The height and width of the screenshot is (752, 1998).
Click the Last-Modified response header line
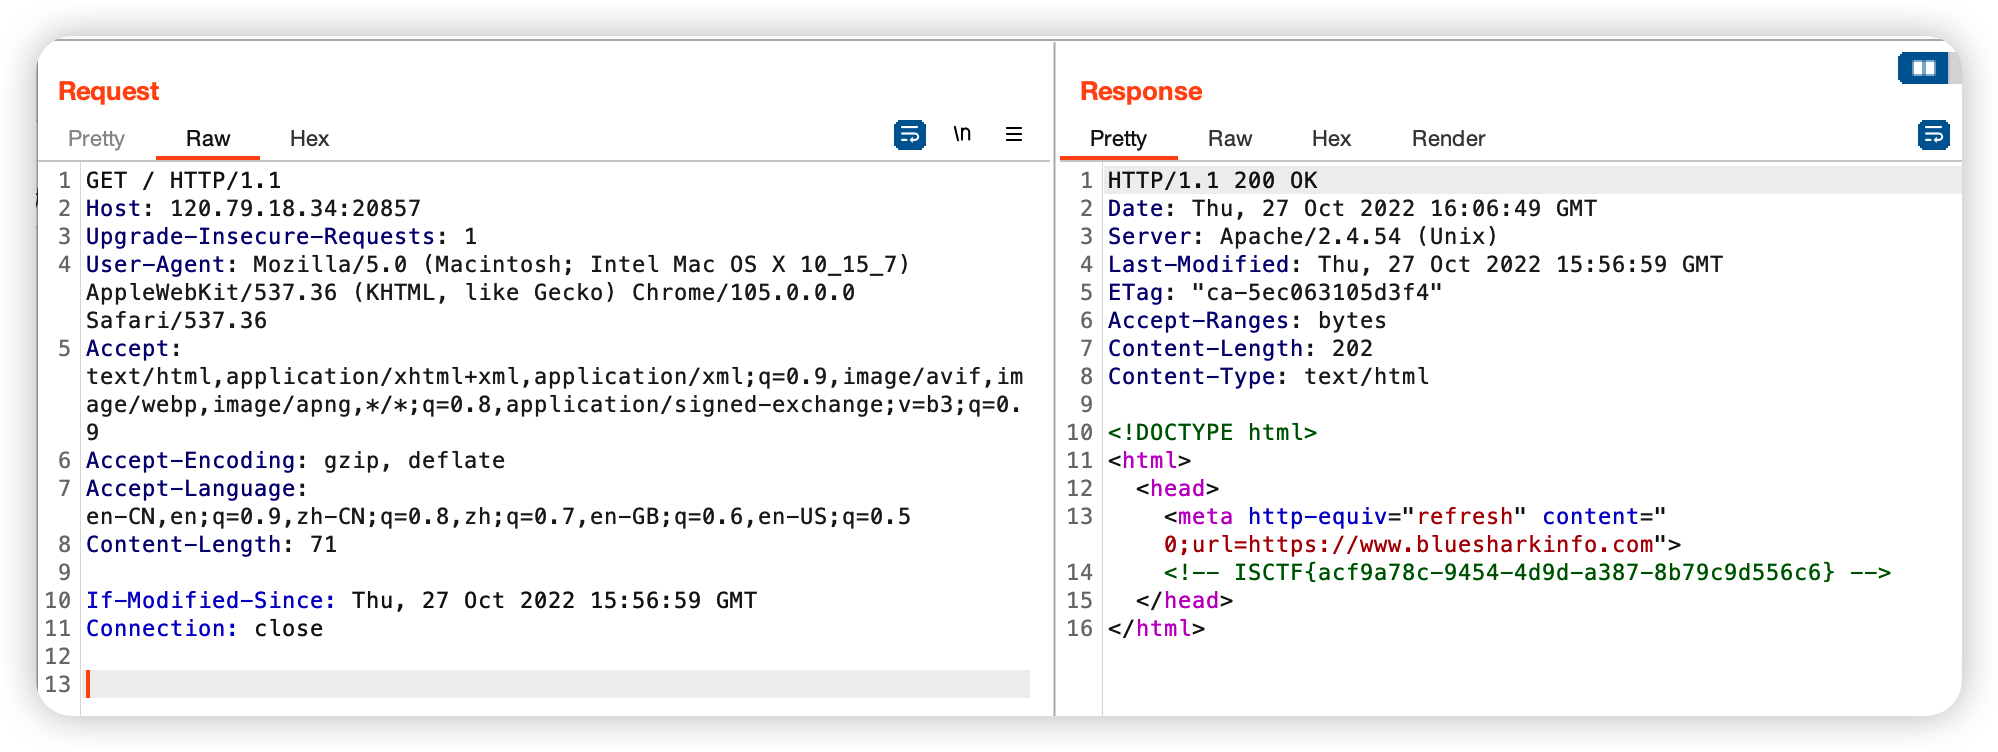(1415, 264)
